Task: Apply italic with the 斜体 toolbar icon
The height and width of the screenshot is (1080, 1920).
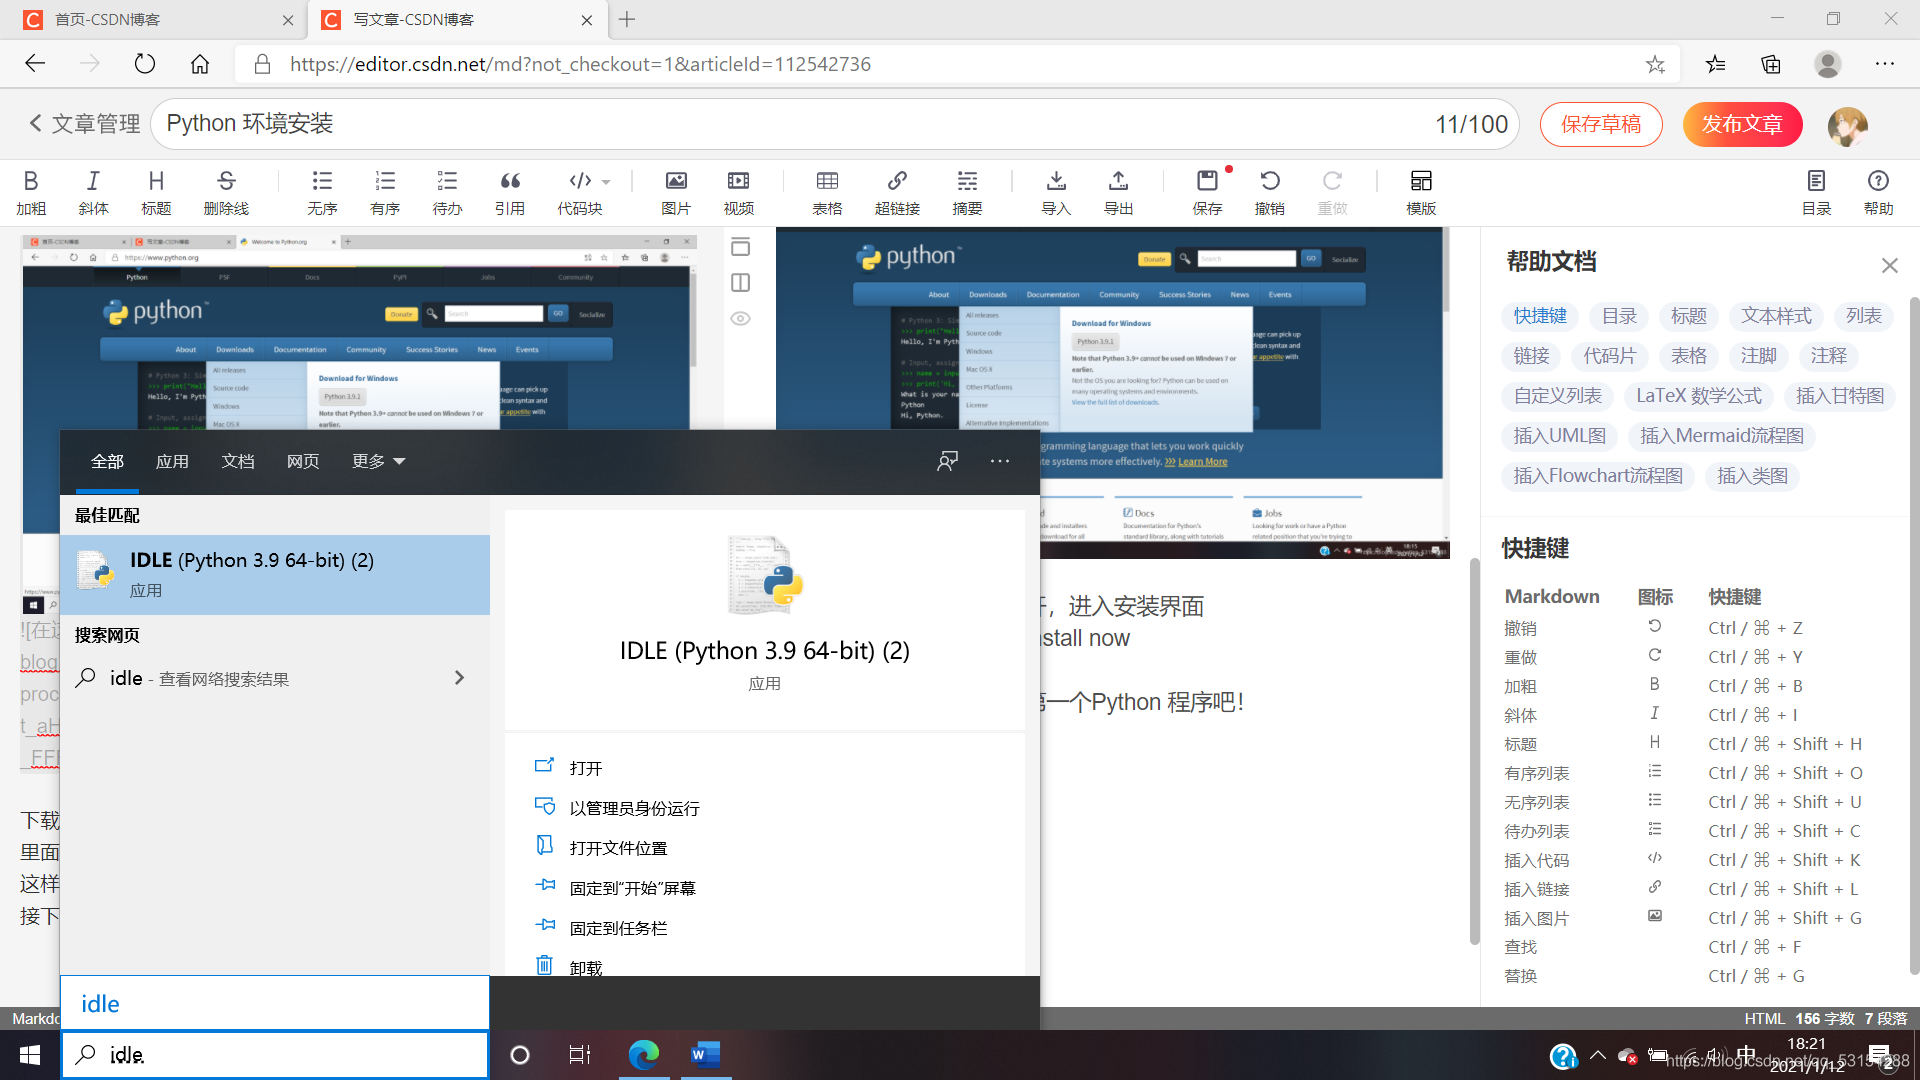Action: tap(93, 192)
